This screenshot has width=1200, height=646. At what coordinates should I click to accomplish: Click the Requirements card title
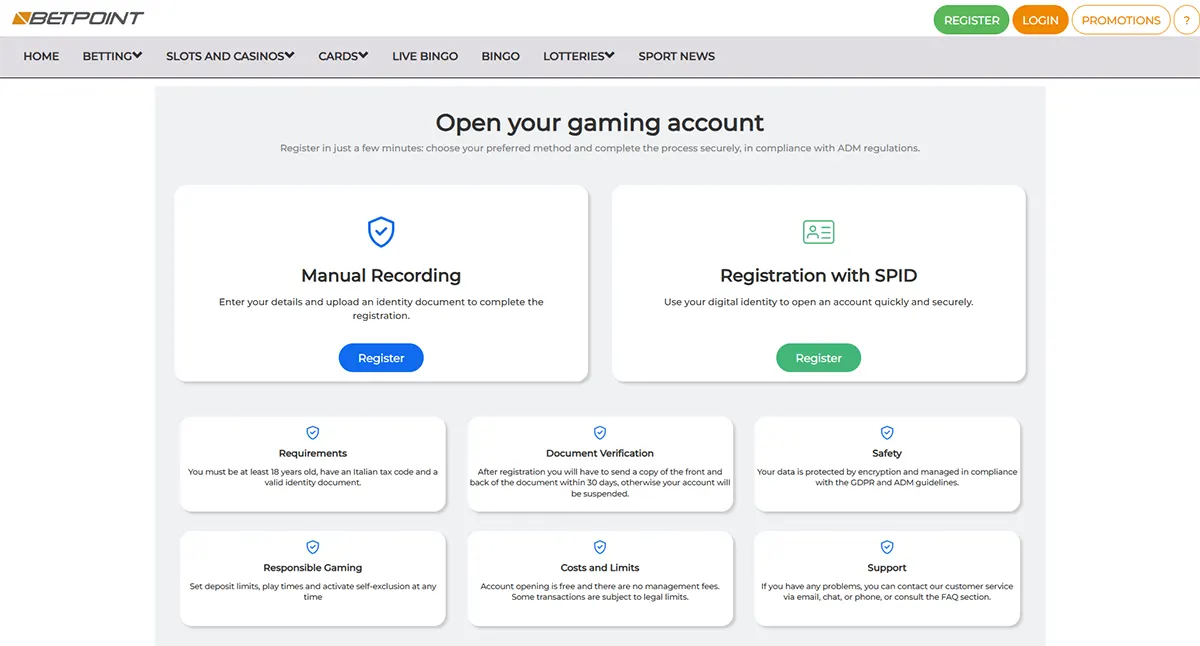[x=313, y=453]
